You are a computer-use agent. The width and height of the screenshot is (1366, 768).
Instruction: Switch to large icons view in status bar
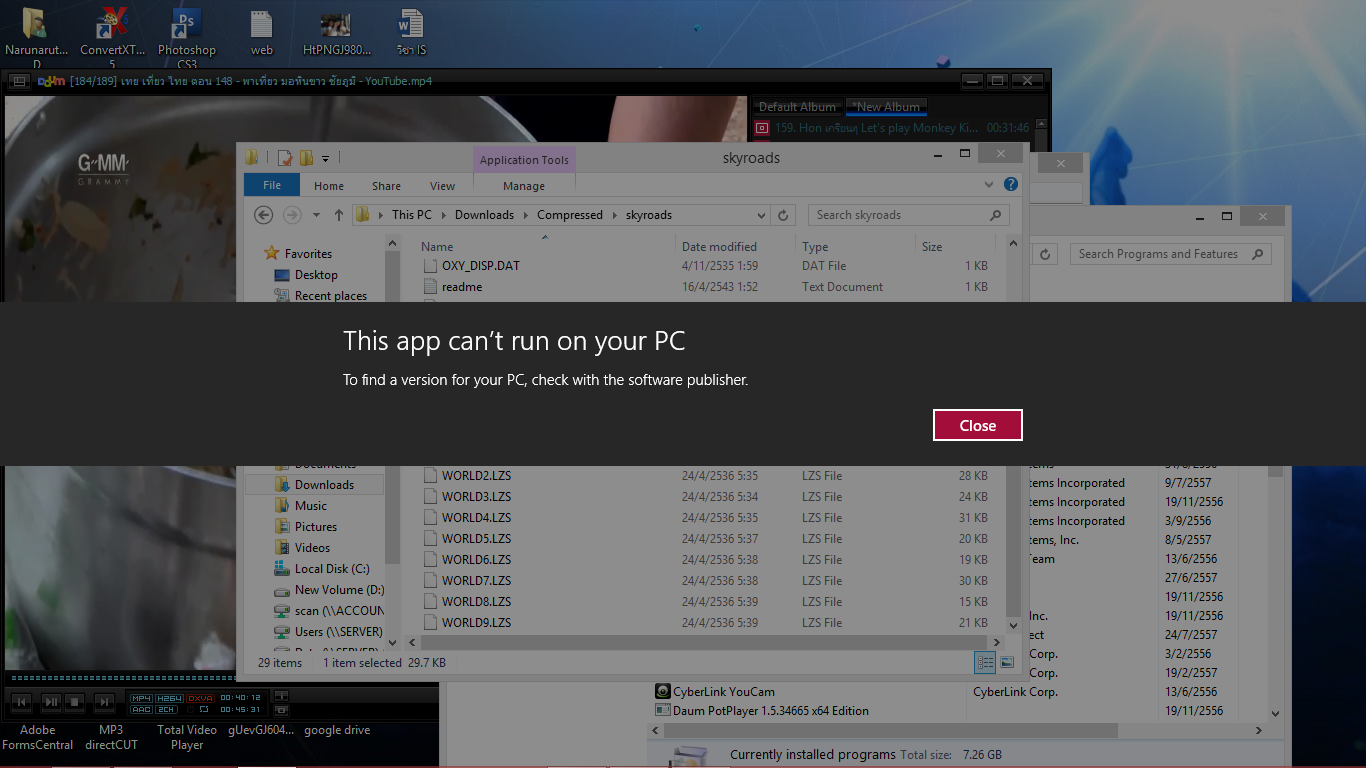coord(1007,662)
